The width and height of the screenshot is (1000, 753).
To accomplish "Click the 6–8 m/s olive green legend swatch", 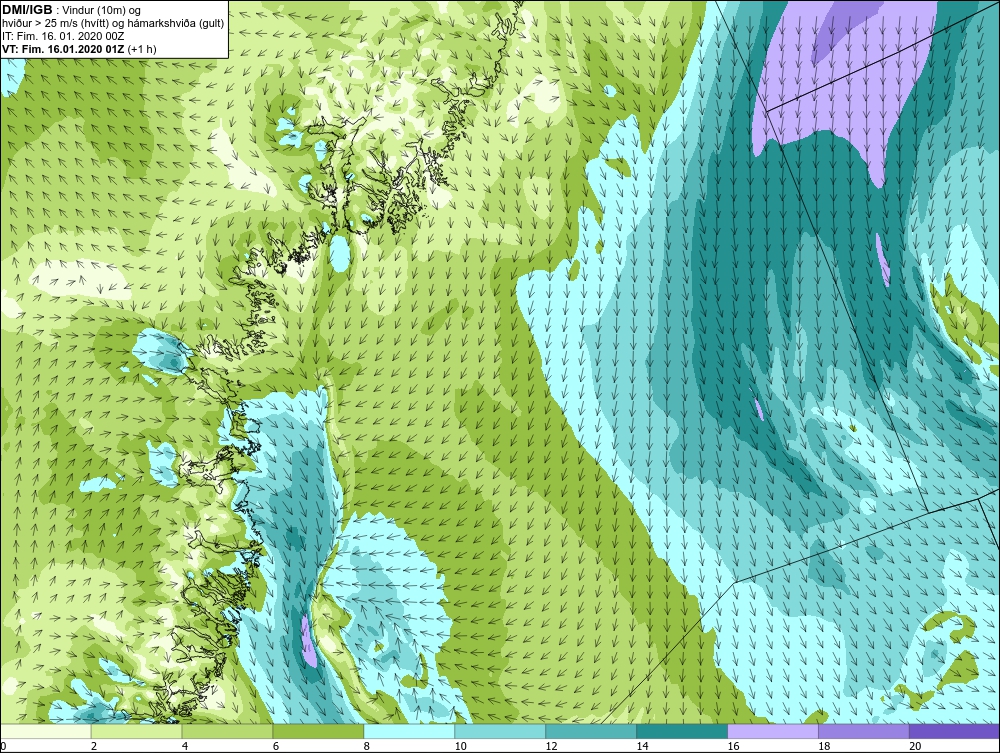I will tap(318, 731).
